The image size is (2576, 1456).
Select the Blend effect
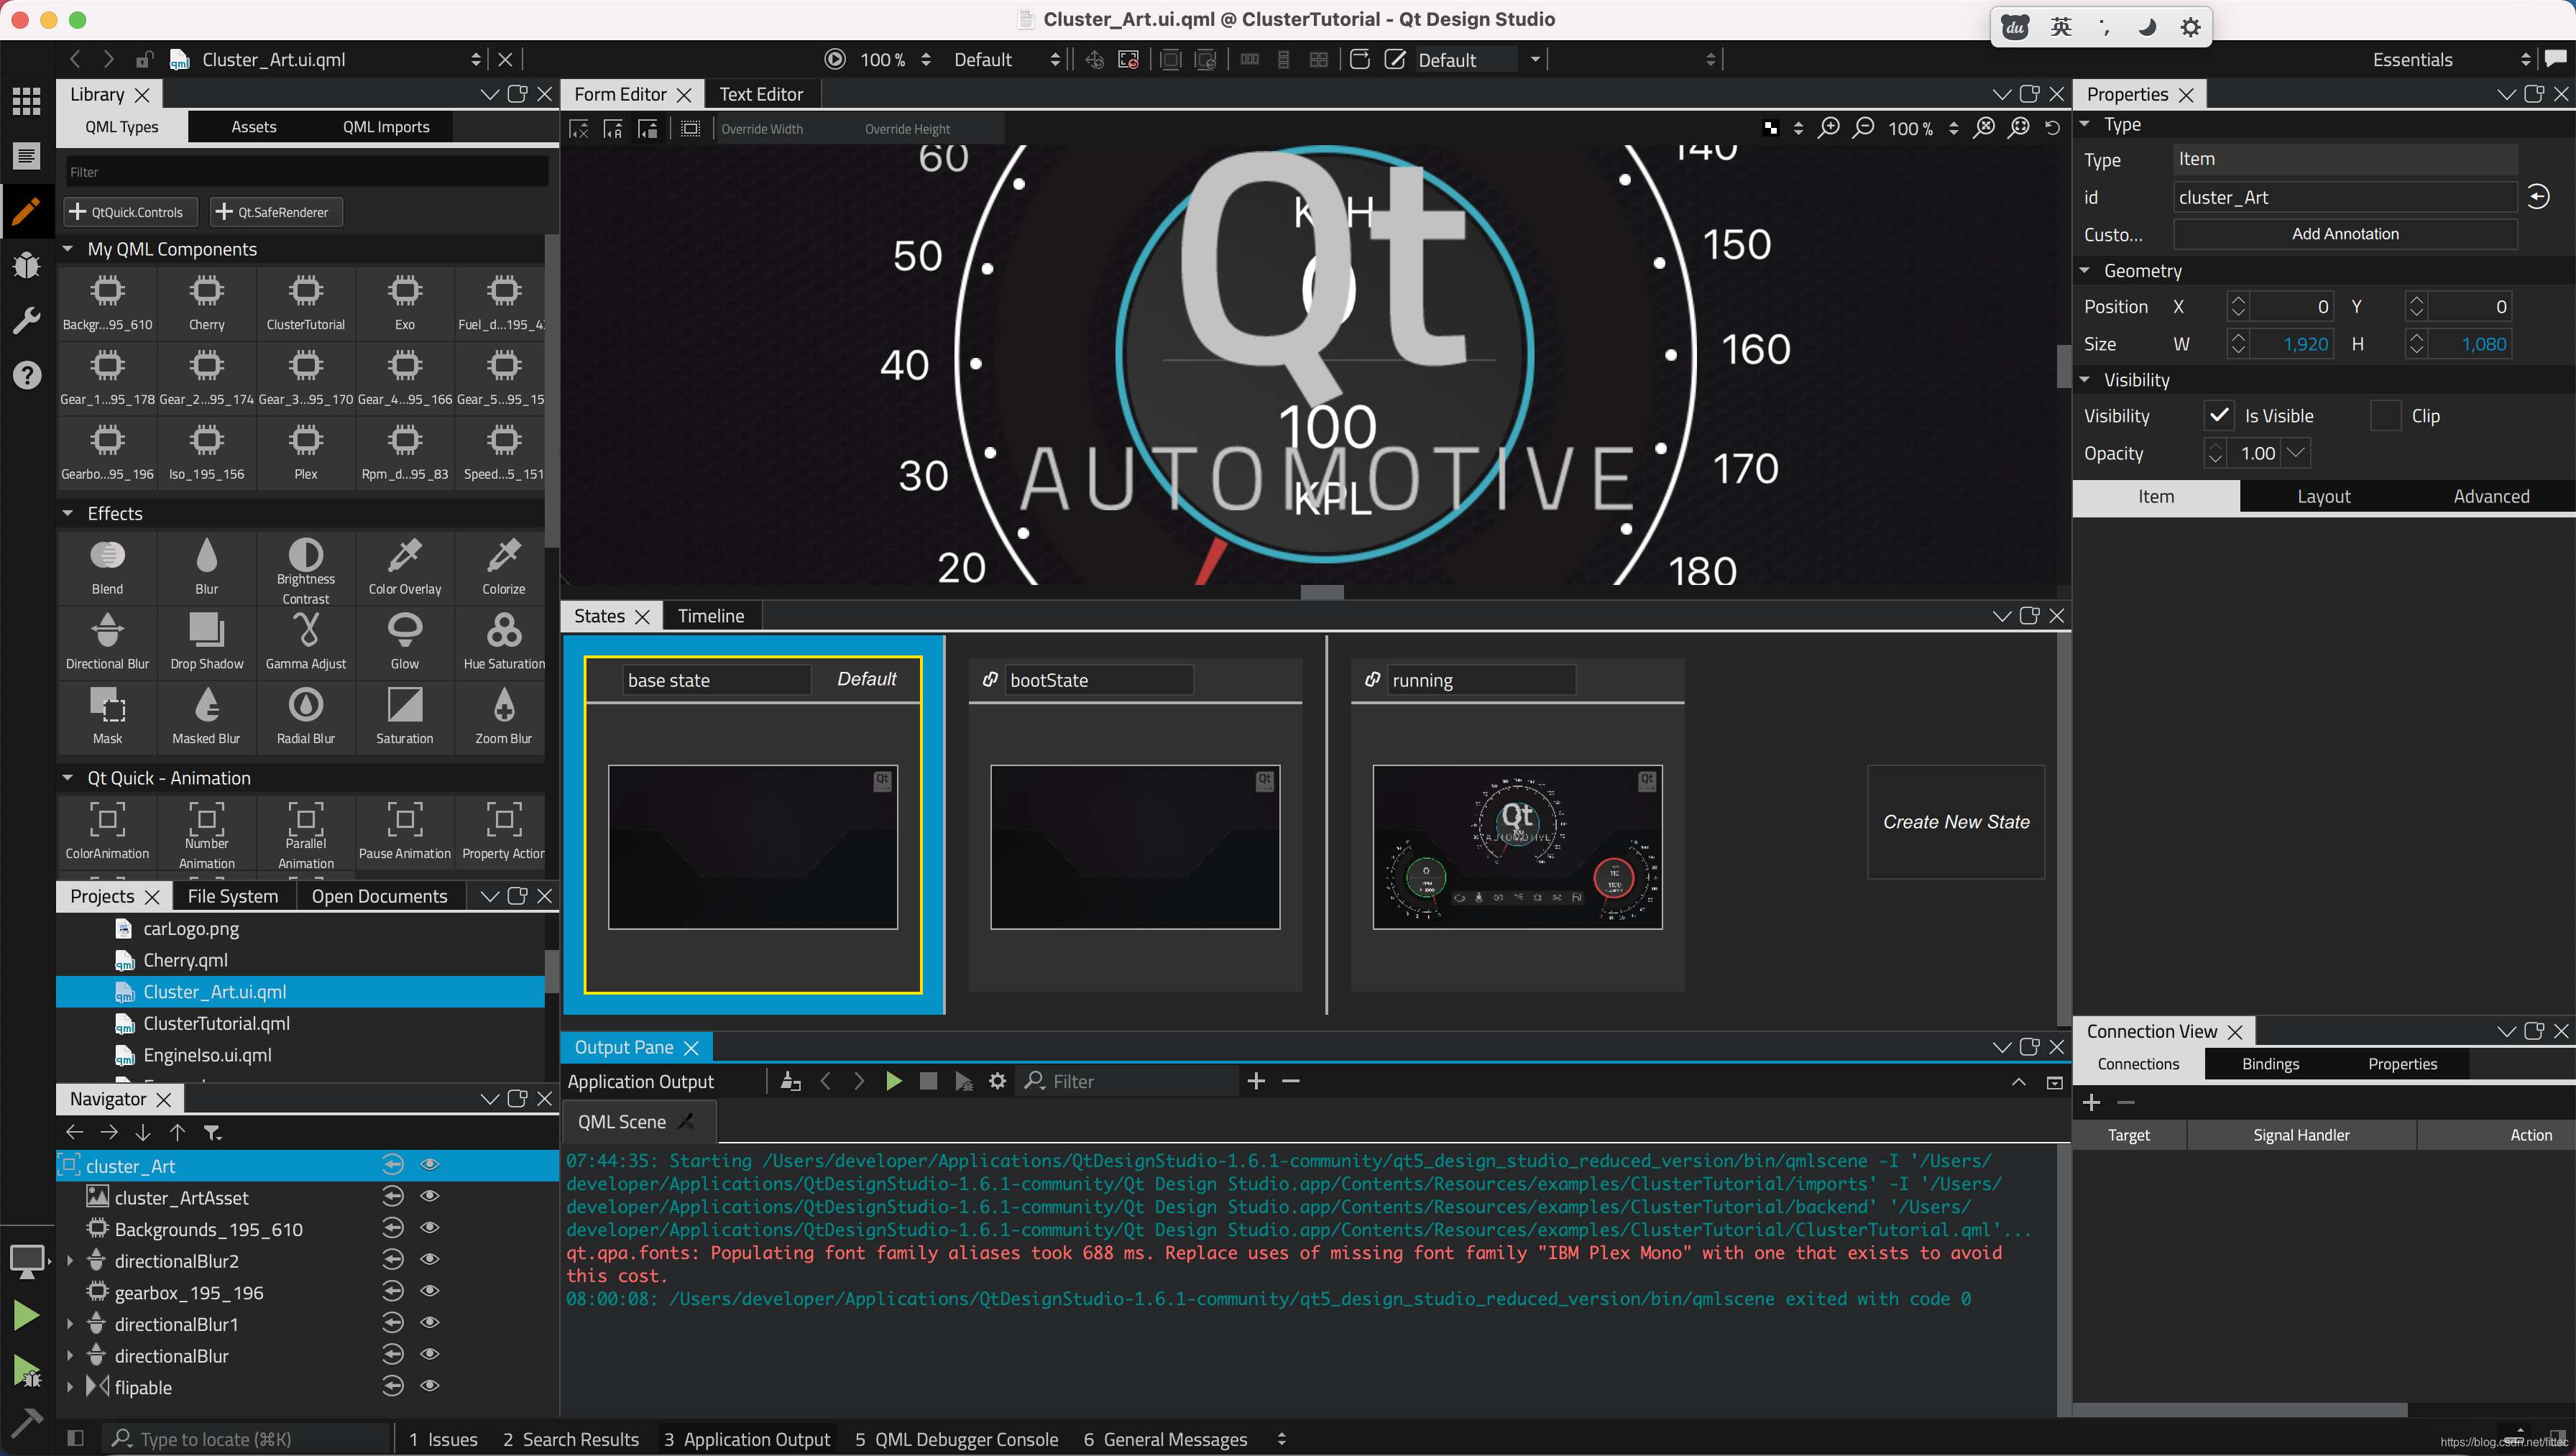[x=107, y=566]
